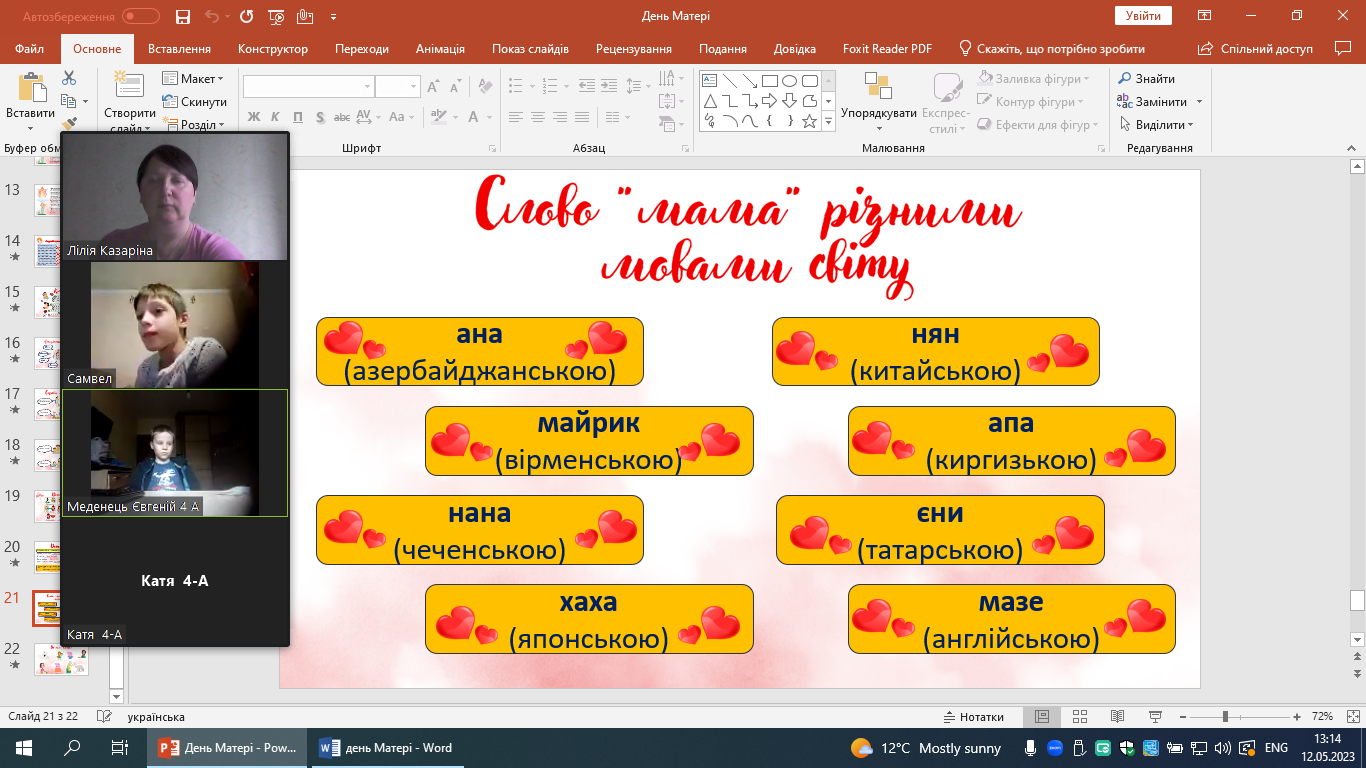Click the Decrease indent icon

coord(586,86)
